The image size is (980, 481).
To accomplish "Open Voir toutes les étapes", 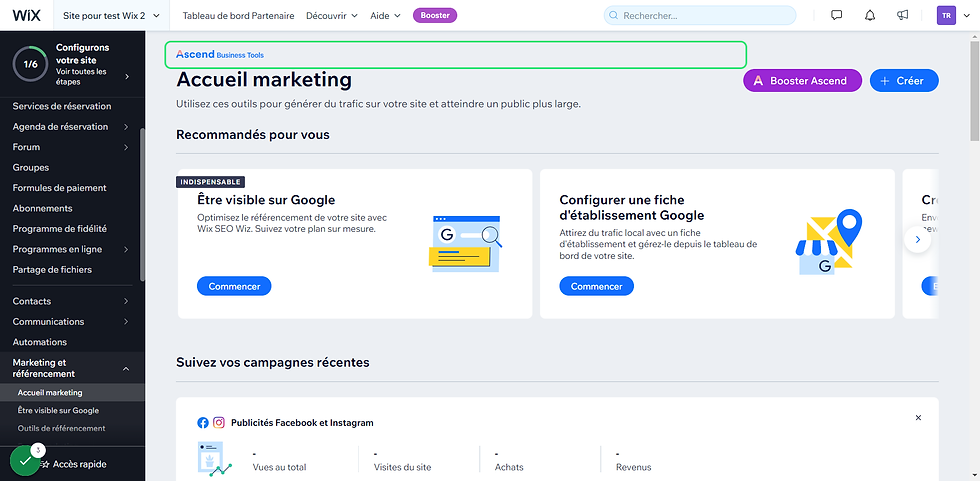I will [81, 76].
